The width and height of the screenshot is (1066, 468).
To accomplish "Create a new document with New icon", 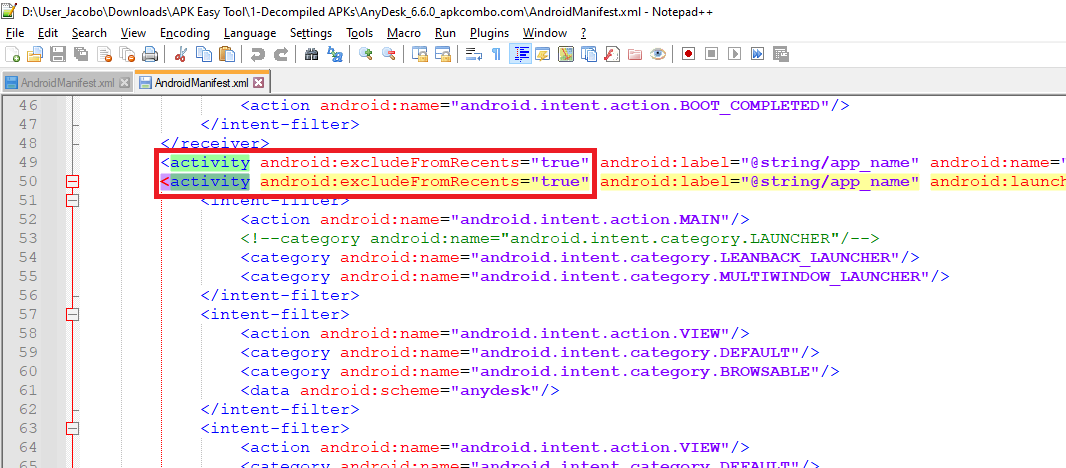I will 12,54.
